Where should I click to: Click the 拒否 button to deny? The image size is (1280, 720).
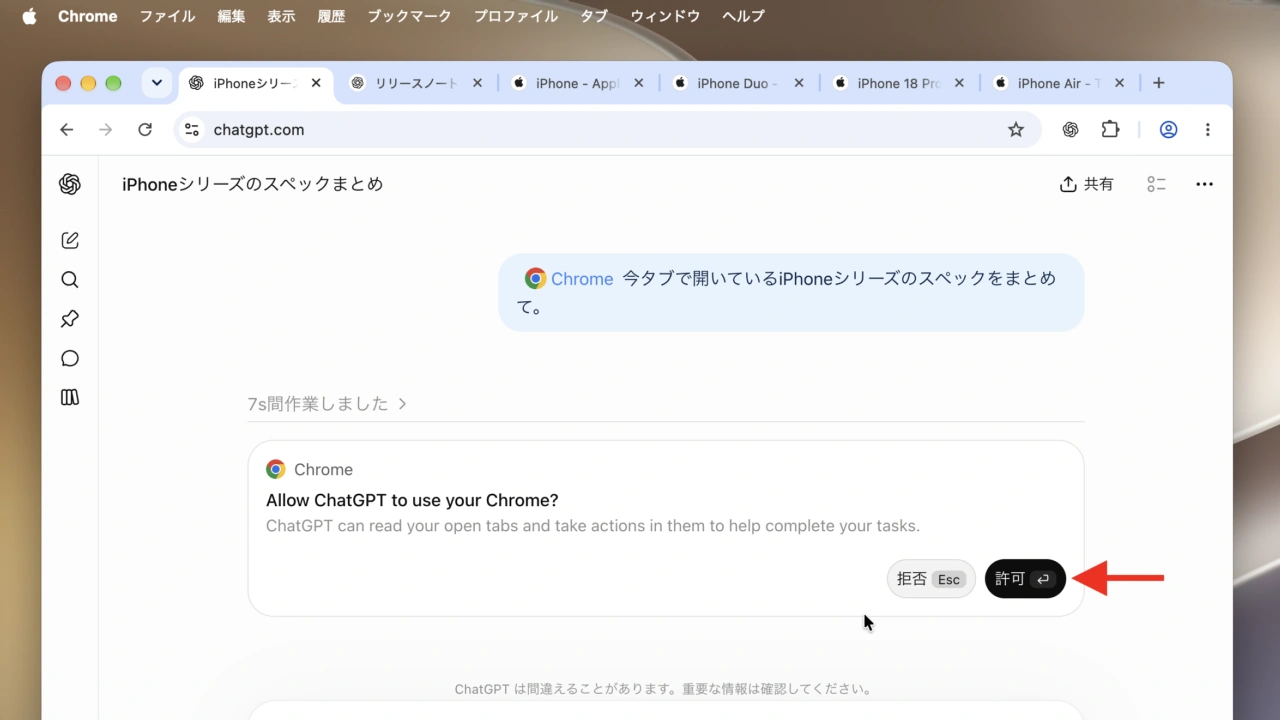pos(930,579)
